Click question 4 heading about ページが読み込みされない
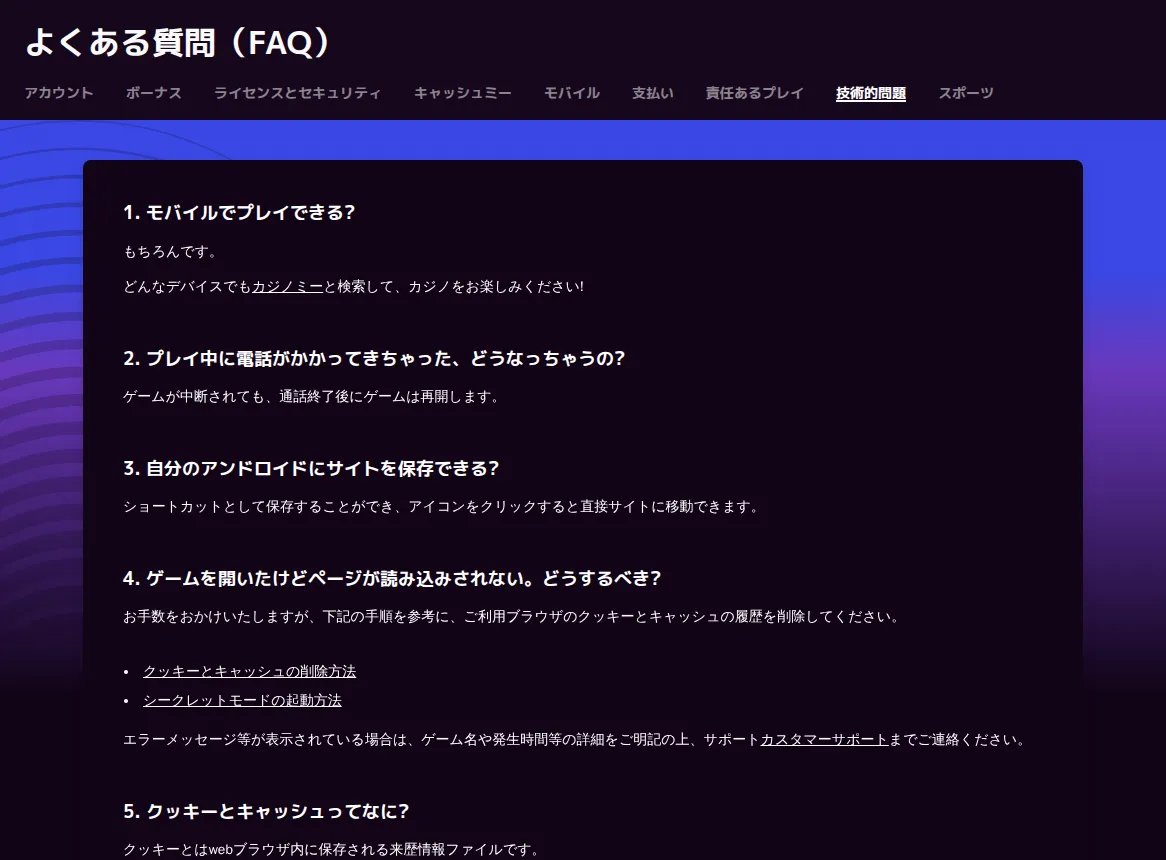Viewport: 1166px width, 860px height. click(392, 578)
